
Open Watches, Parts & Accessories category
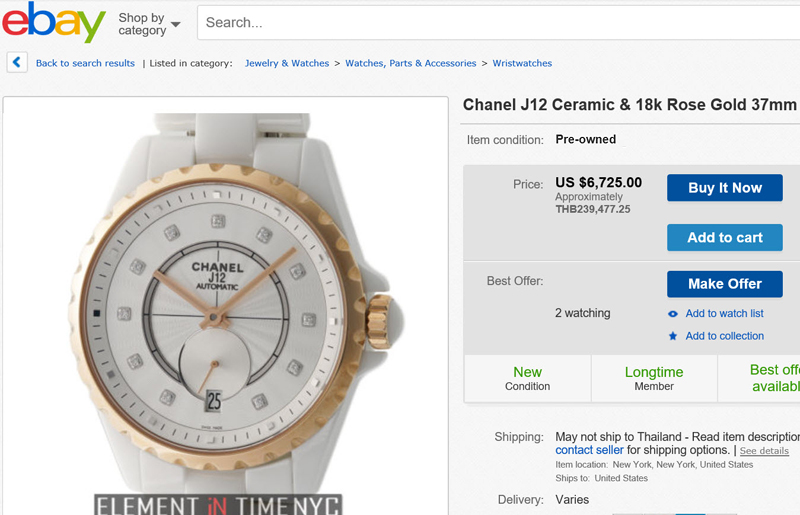coord(410,63)
